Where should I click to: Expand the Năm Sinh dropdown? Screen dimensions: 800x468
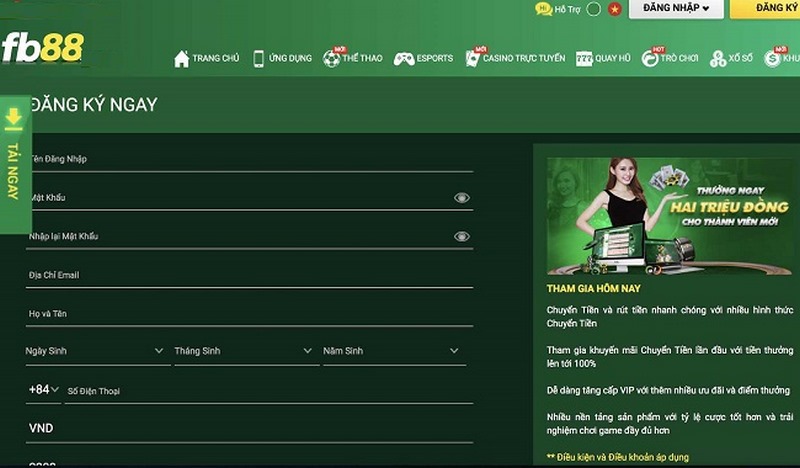tap(455, 351)
